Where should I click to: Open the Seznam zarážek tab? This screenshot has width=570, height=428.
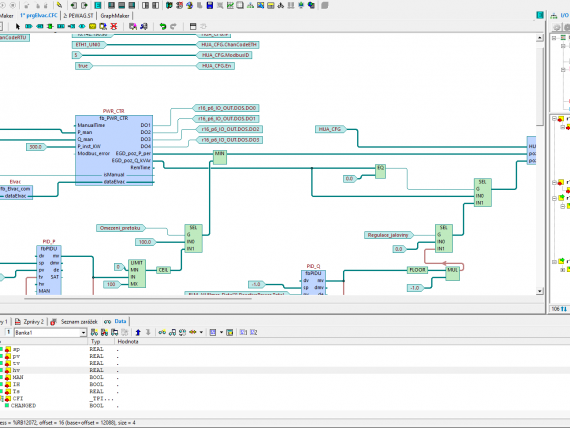(x=75, y=321)
